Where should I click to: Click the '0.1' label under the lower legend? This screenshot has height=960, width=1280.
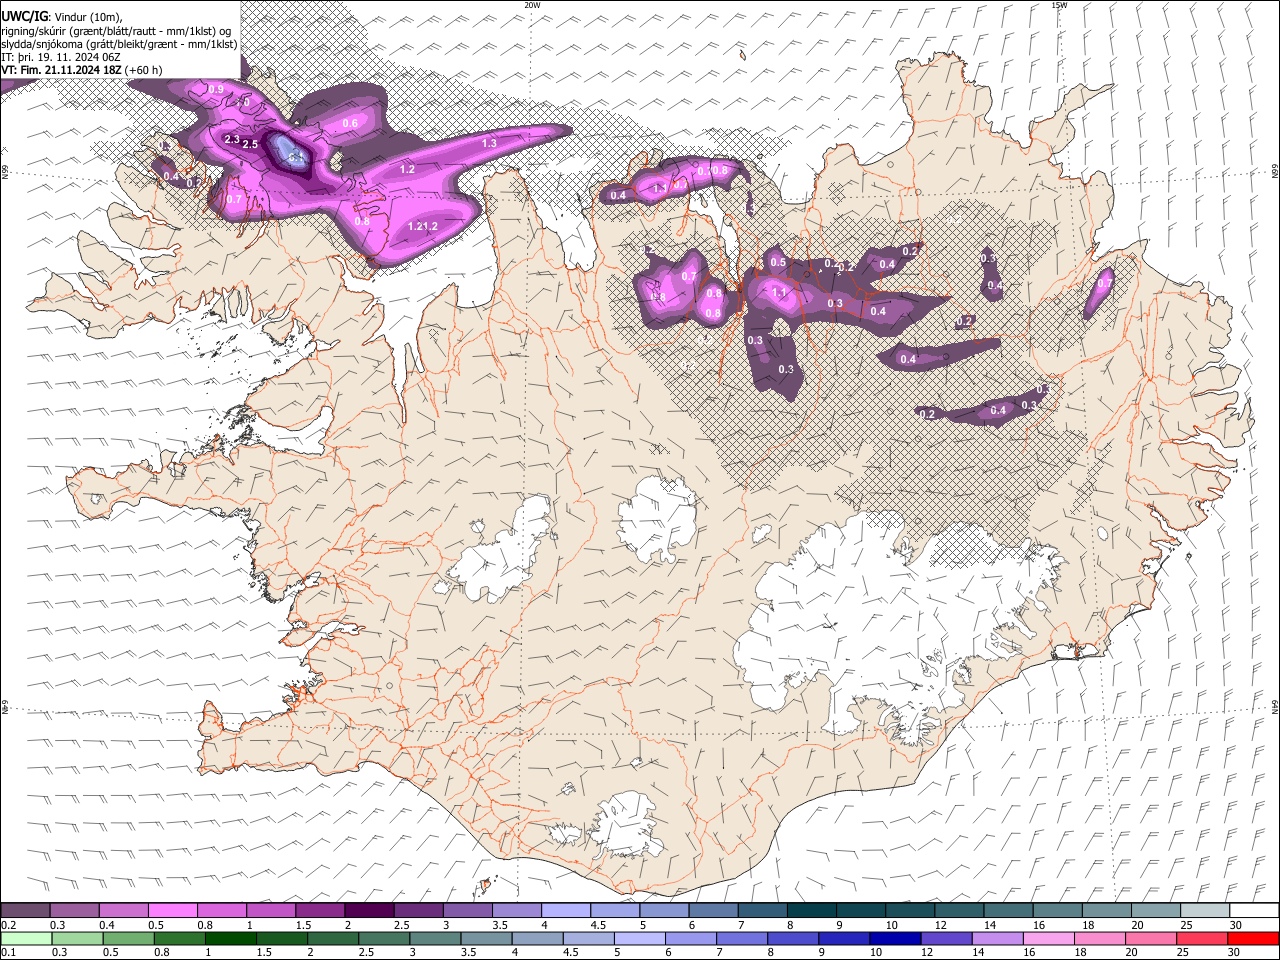pyautogui.click(x=9, y=952)
